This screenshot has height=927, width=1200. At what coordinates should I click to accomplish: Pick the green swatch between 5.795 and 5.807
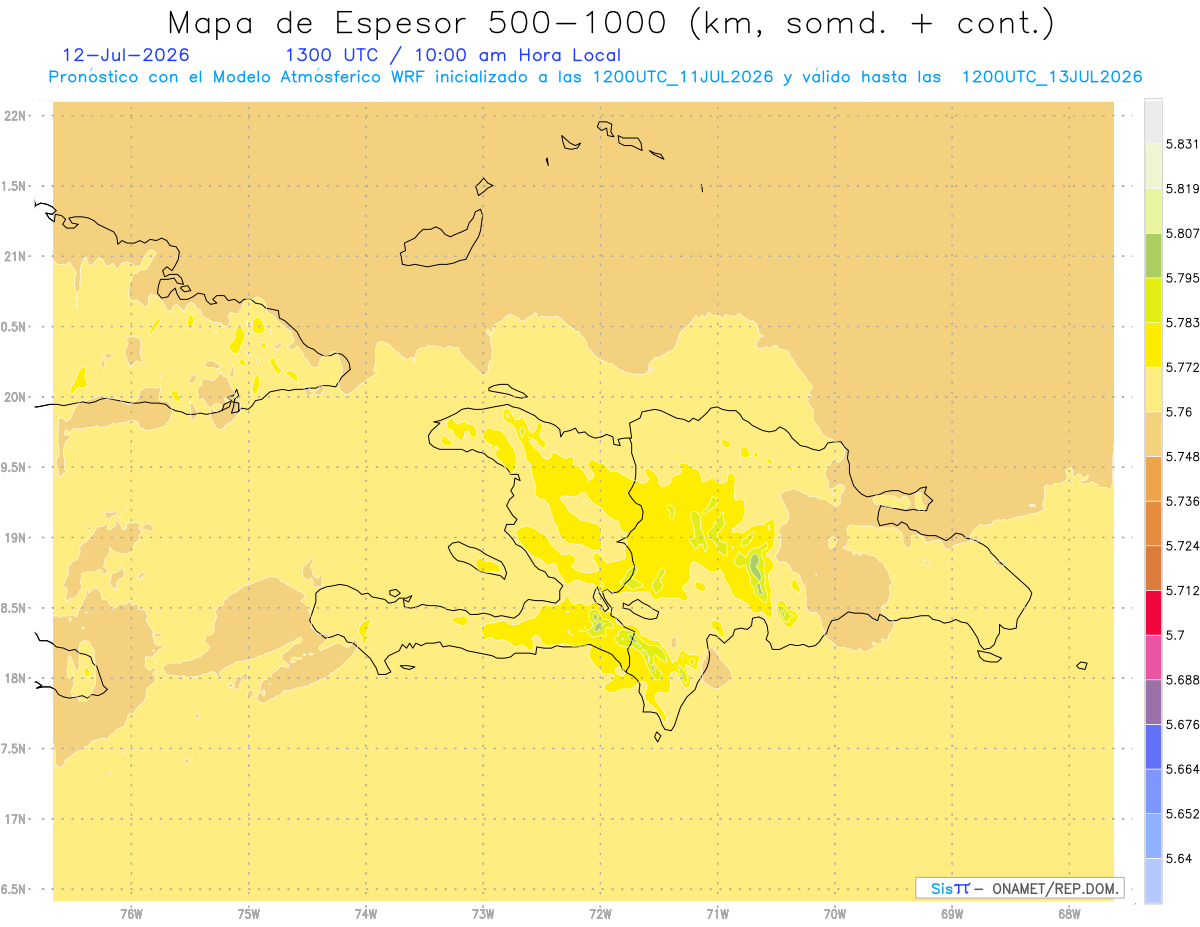[1153, 256]
